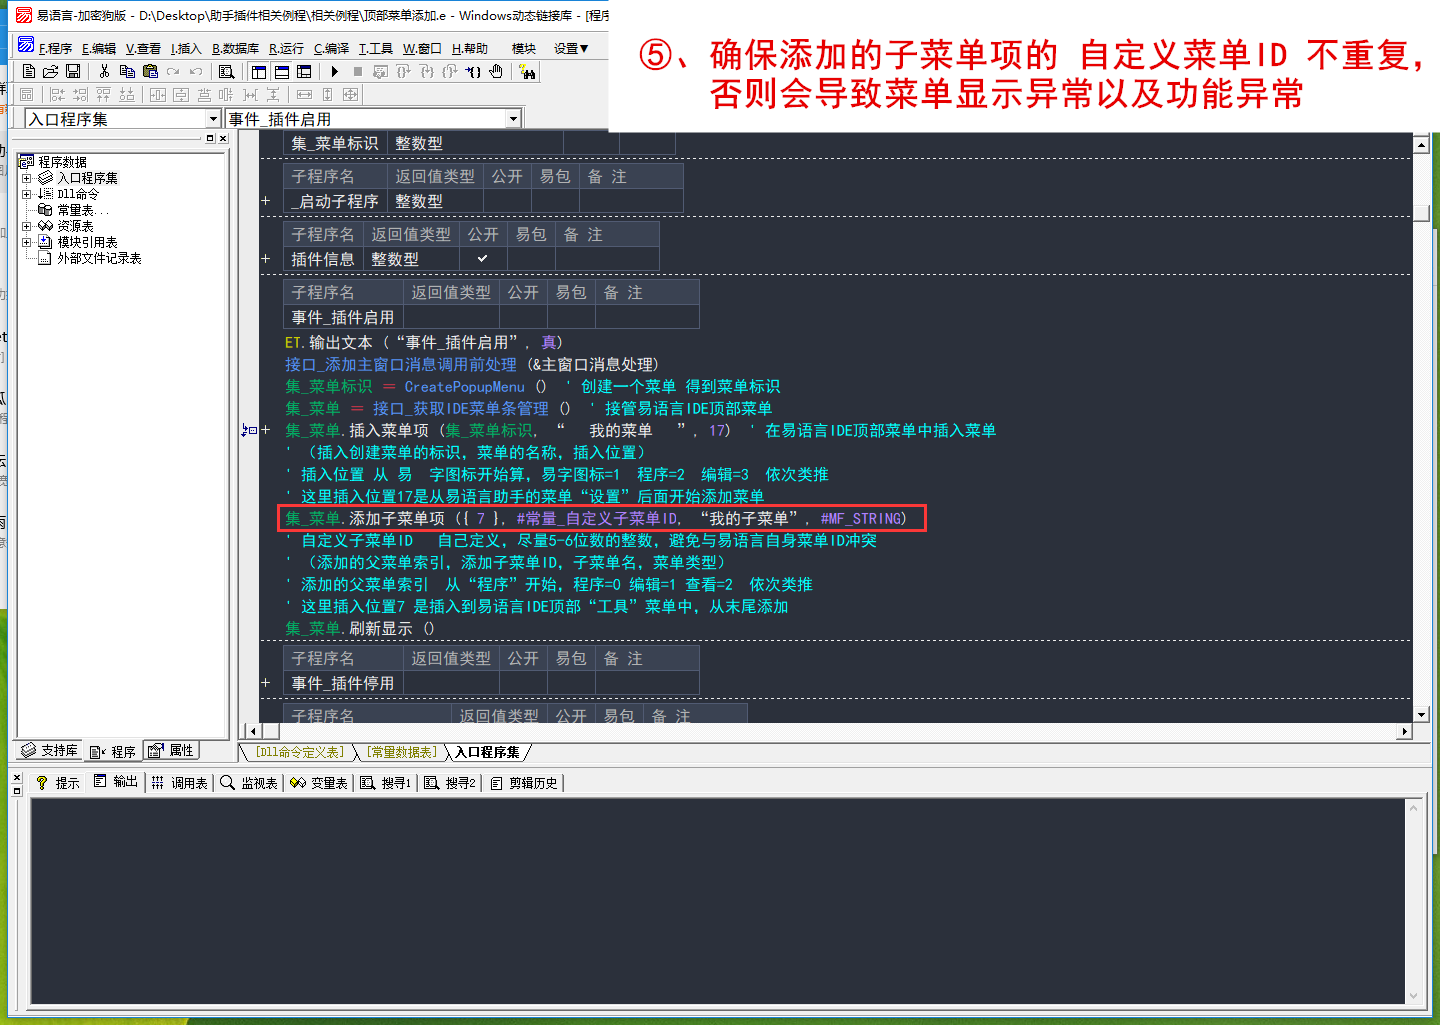The width and height of the screenshot is (1440, 1025).
Task: Open the C.编译 menu
Action: click(x=331, y=48)
